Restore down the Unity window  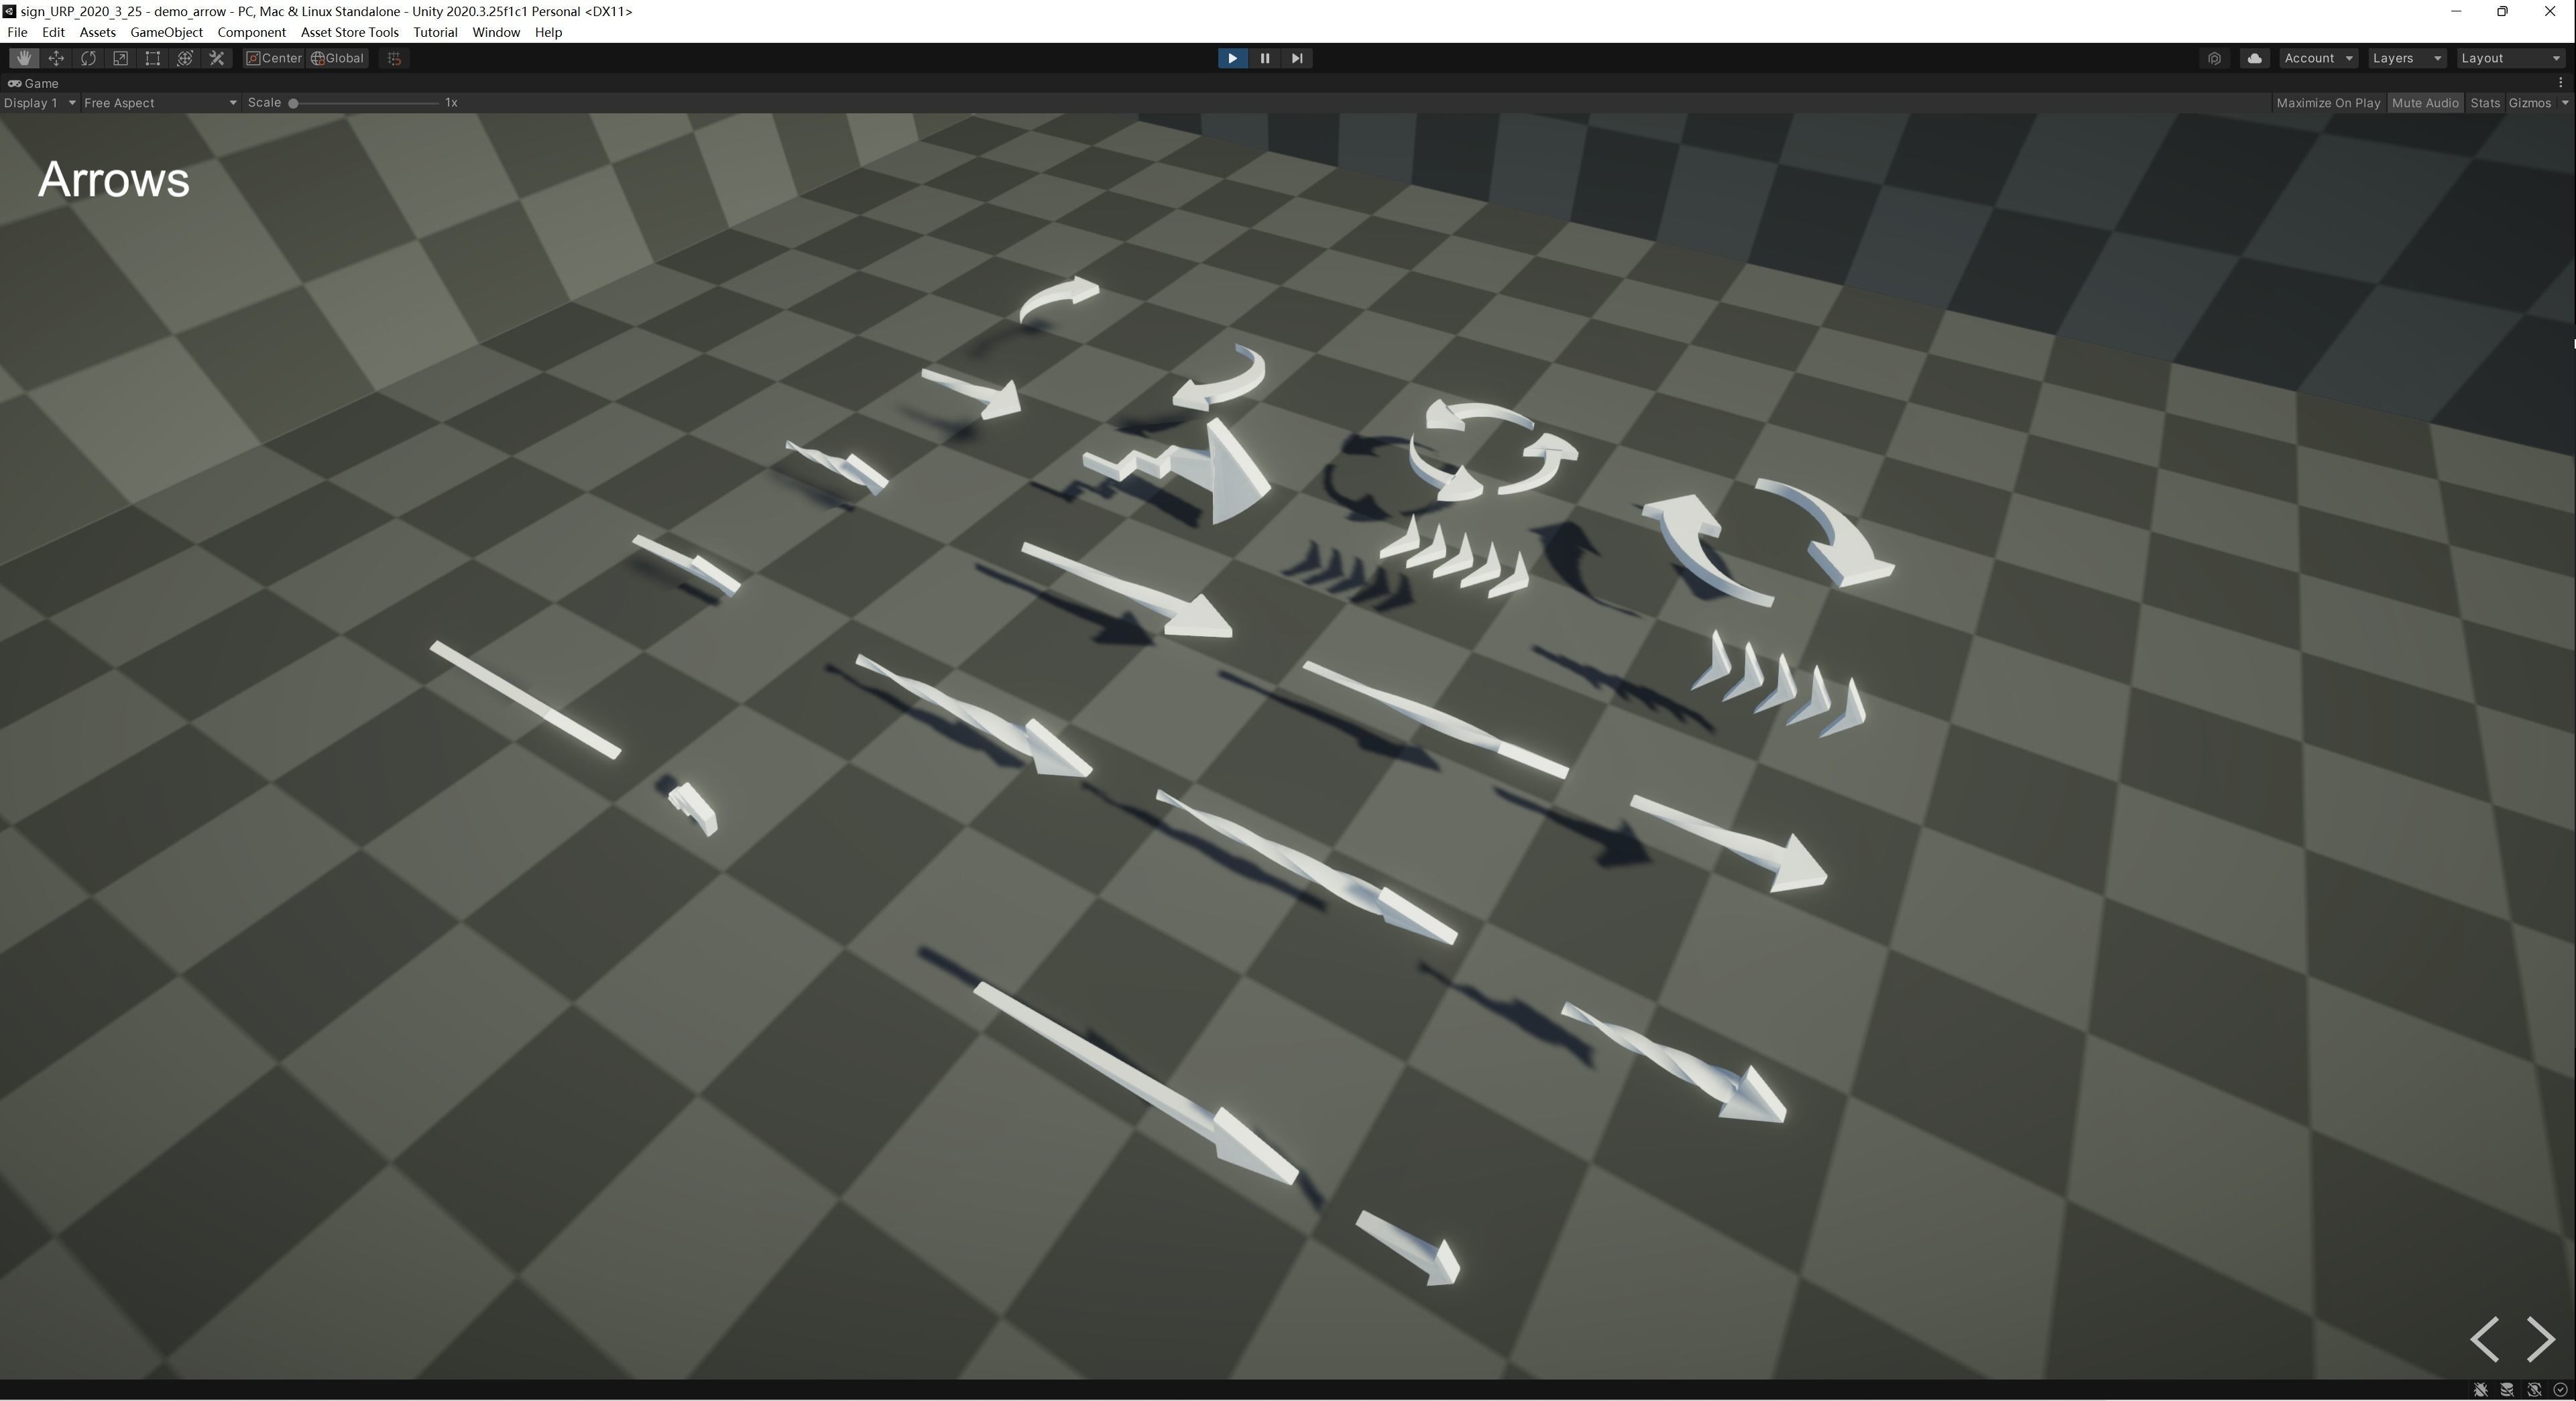pyautogui.click(x=2502, y=11)
